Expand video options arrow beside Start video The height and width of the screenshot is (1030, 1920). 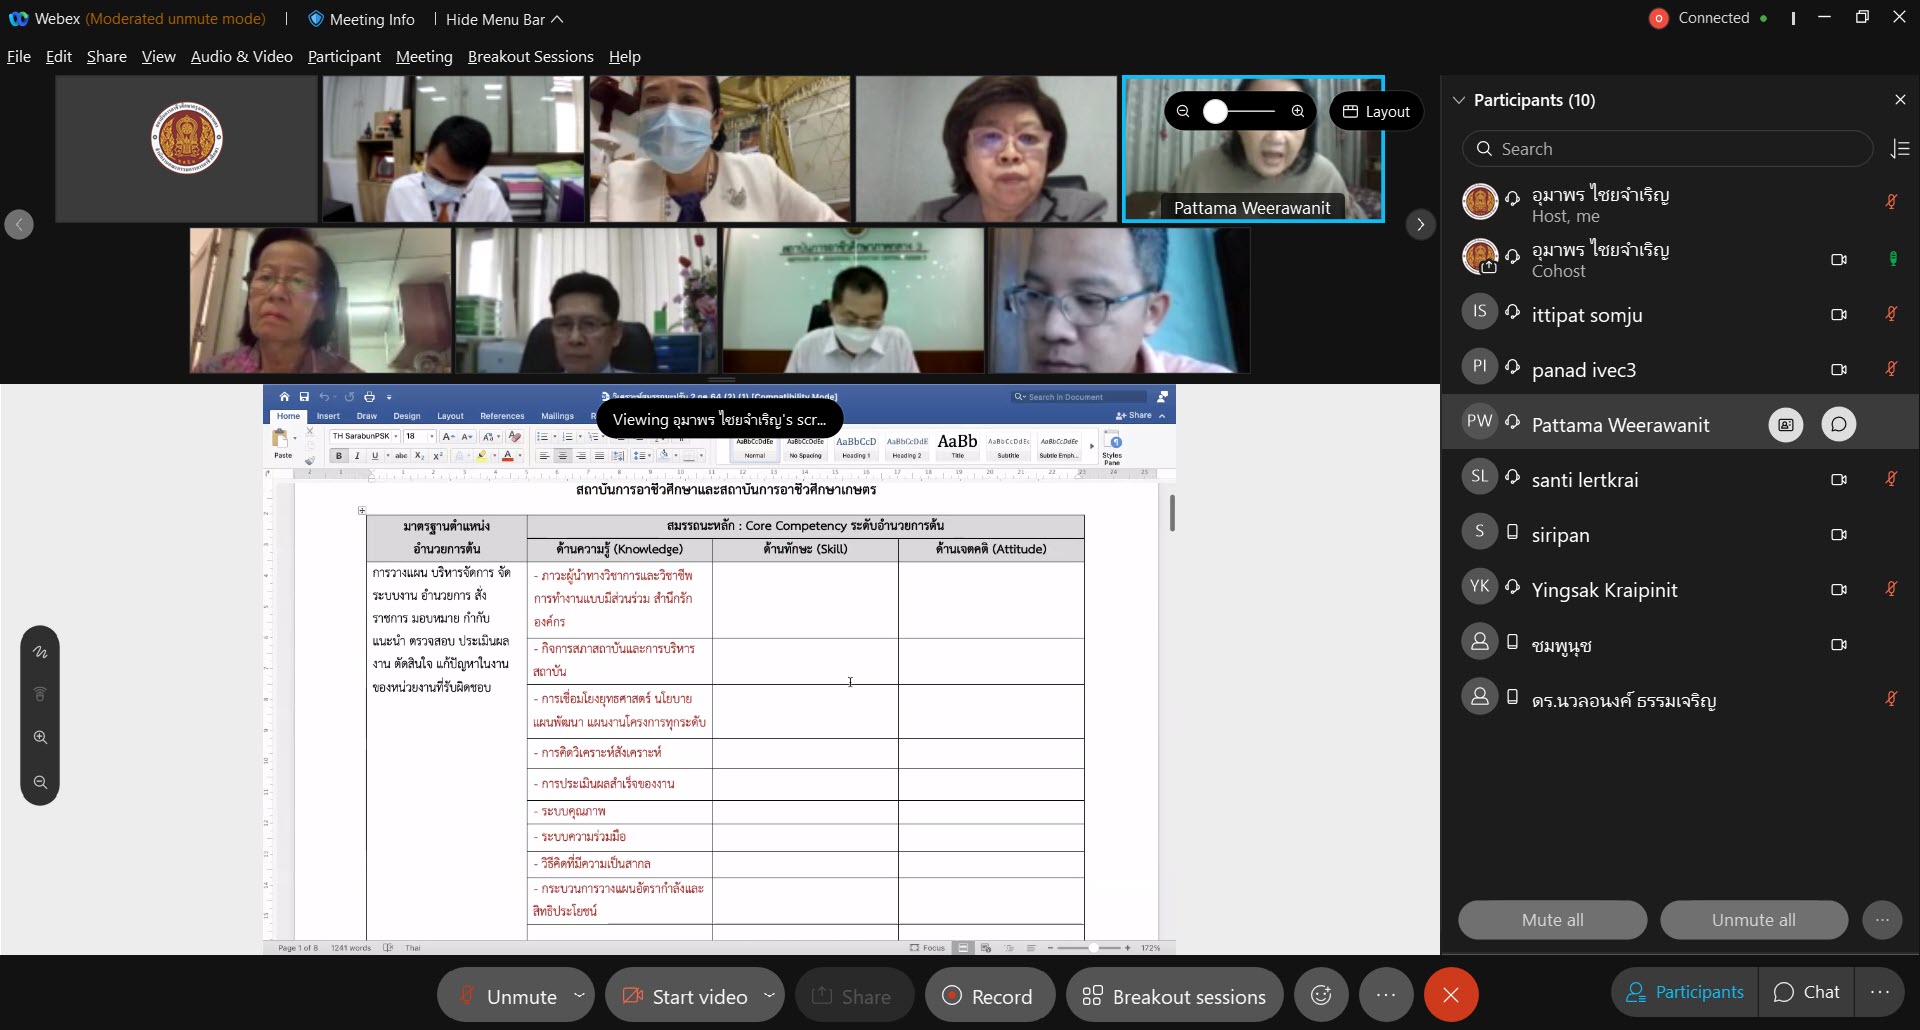769,995
